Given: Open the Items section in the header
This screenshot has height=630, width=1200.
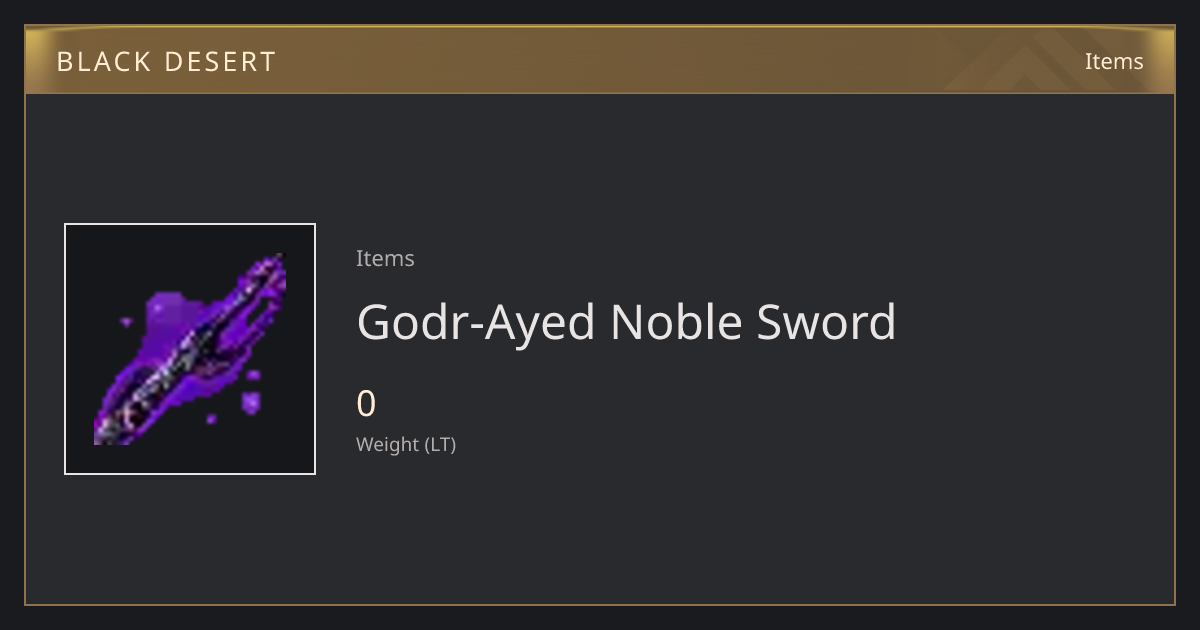Looking at the screenshot, I should click(1114, 61).
